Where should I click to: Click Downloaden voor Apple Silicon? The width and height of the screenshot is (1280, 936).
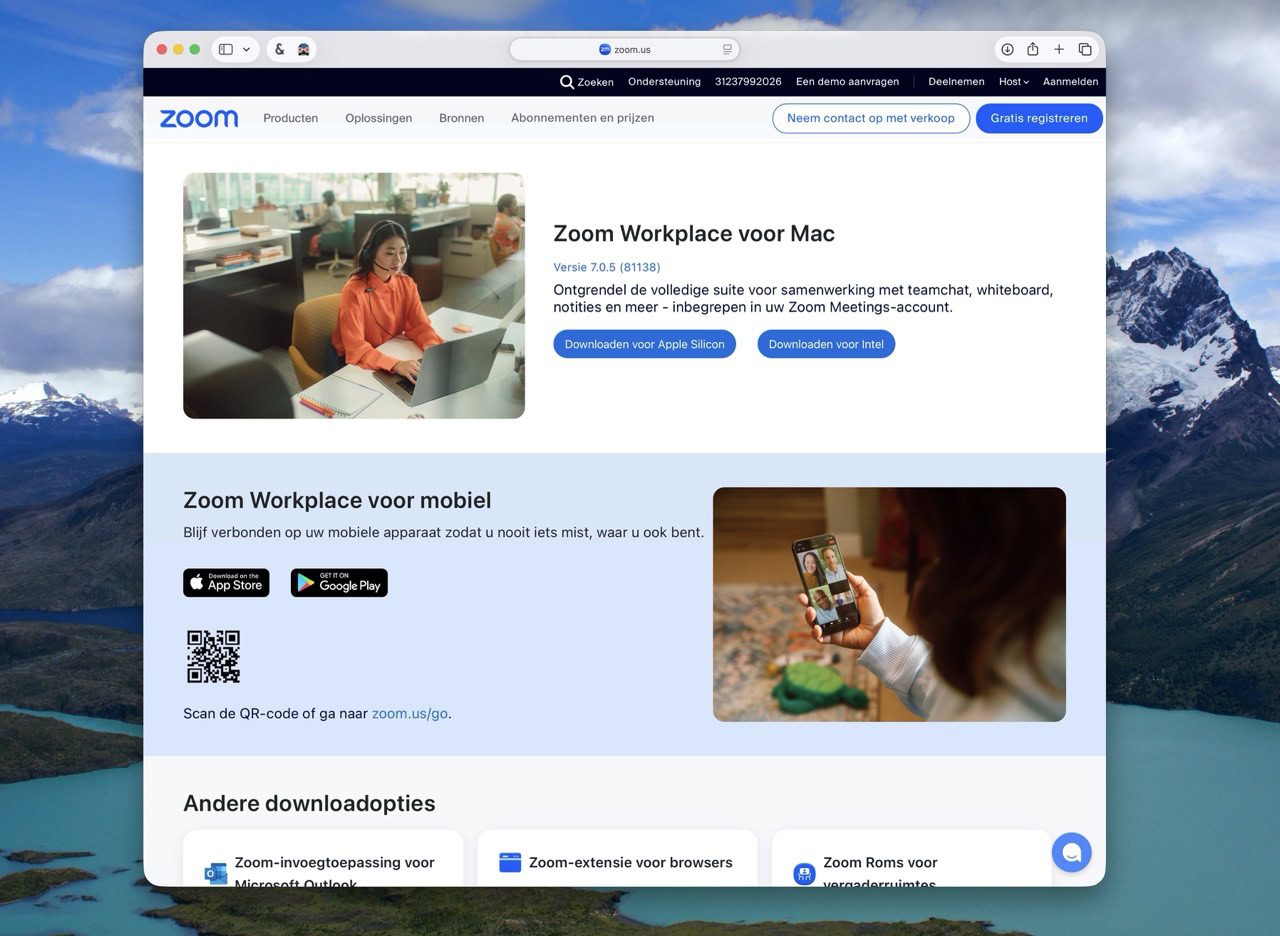tap(644, 344)
